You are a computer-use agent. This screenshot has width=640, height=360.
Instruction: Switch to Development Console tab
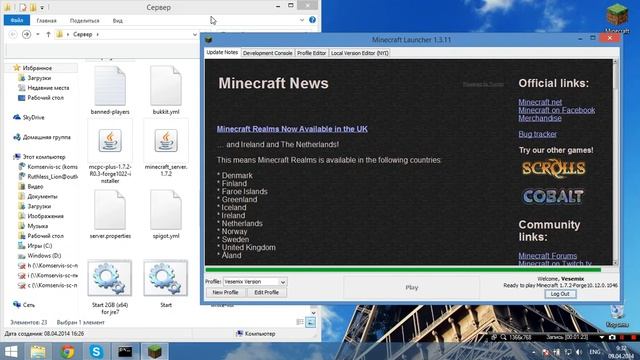pyautogui.click(x=267, y=53)
